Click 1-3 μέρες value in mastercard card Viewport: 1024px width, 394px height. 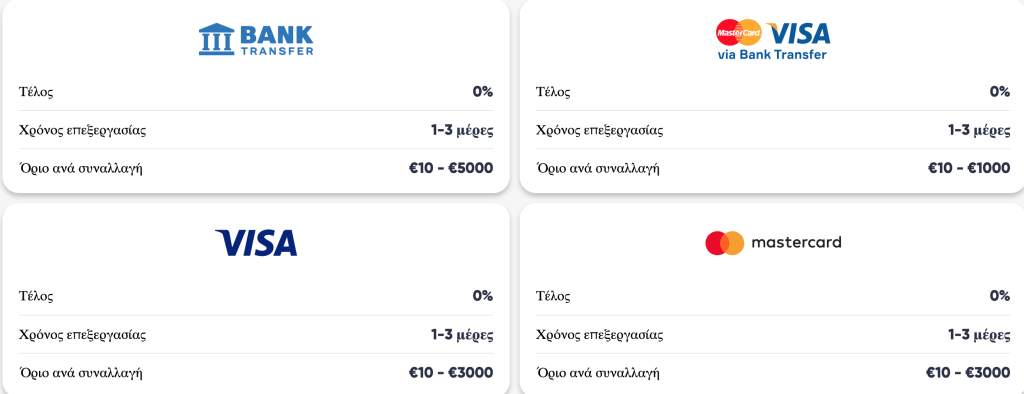pyautogui.click(x=980, y=335)
